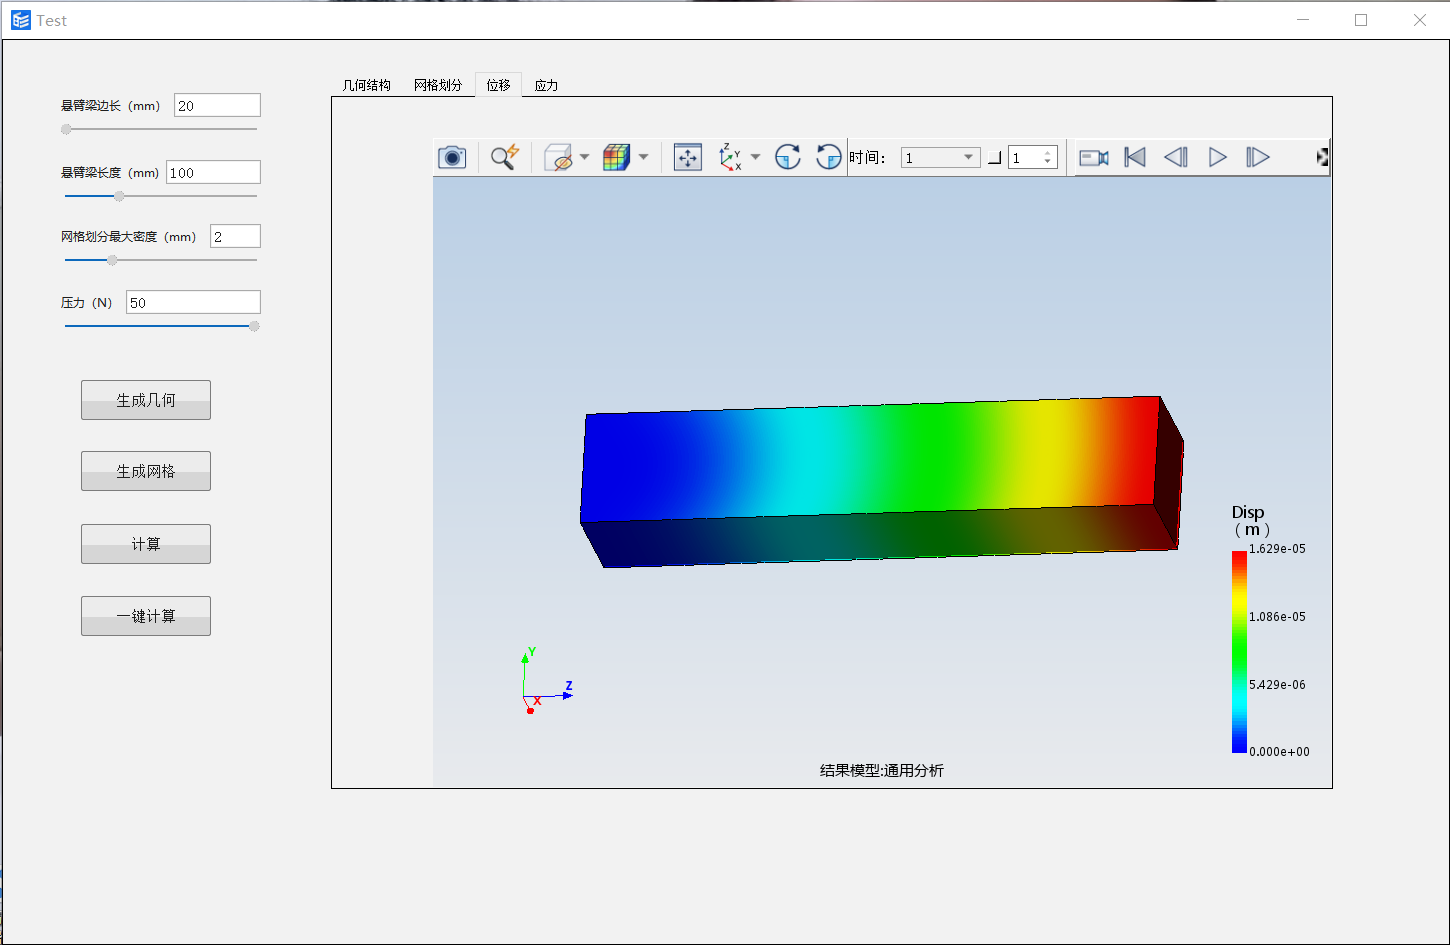Click the XYZ axis triad in viewport
Viewport: 1450px width, 945px height.
click(546, 681)
